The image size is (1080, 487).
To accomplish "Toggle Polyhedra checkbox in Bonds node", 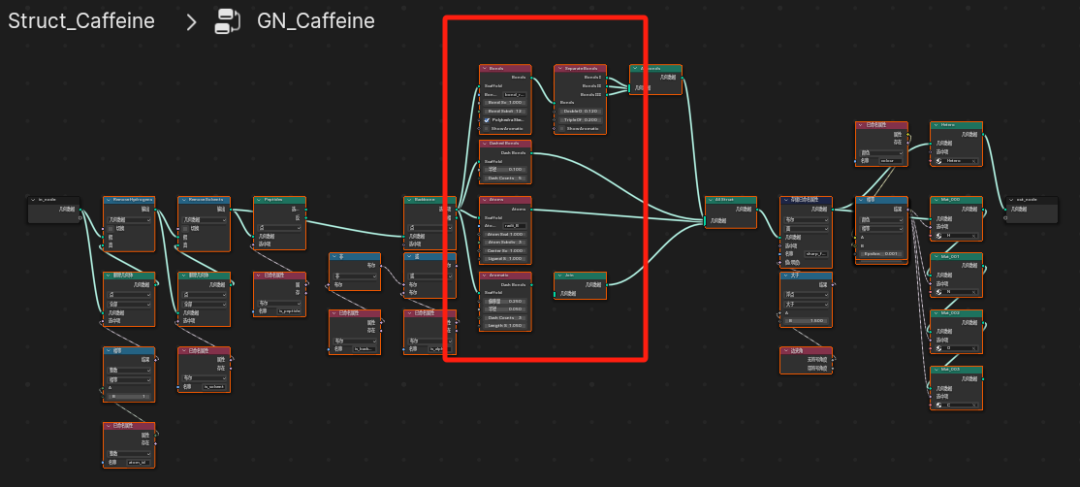I will (487, 120).
